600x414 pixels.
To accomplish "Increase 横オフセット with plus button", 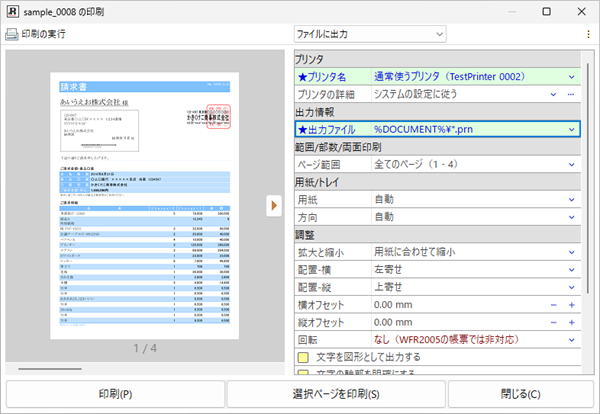I will 571,305.
